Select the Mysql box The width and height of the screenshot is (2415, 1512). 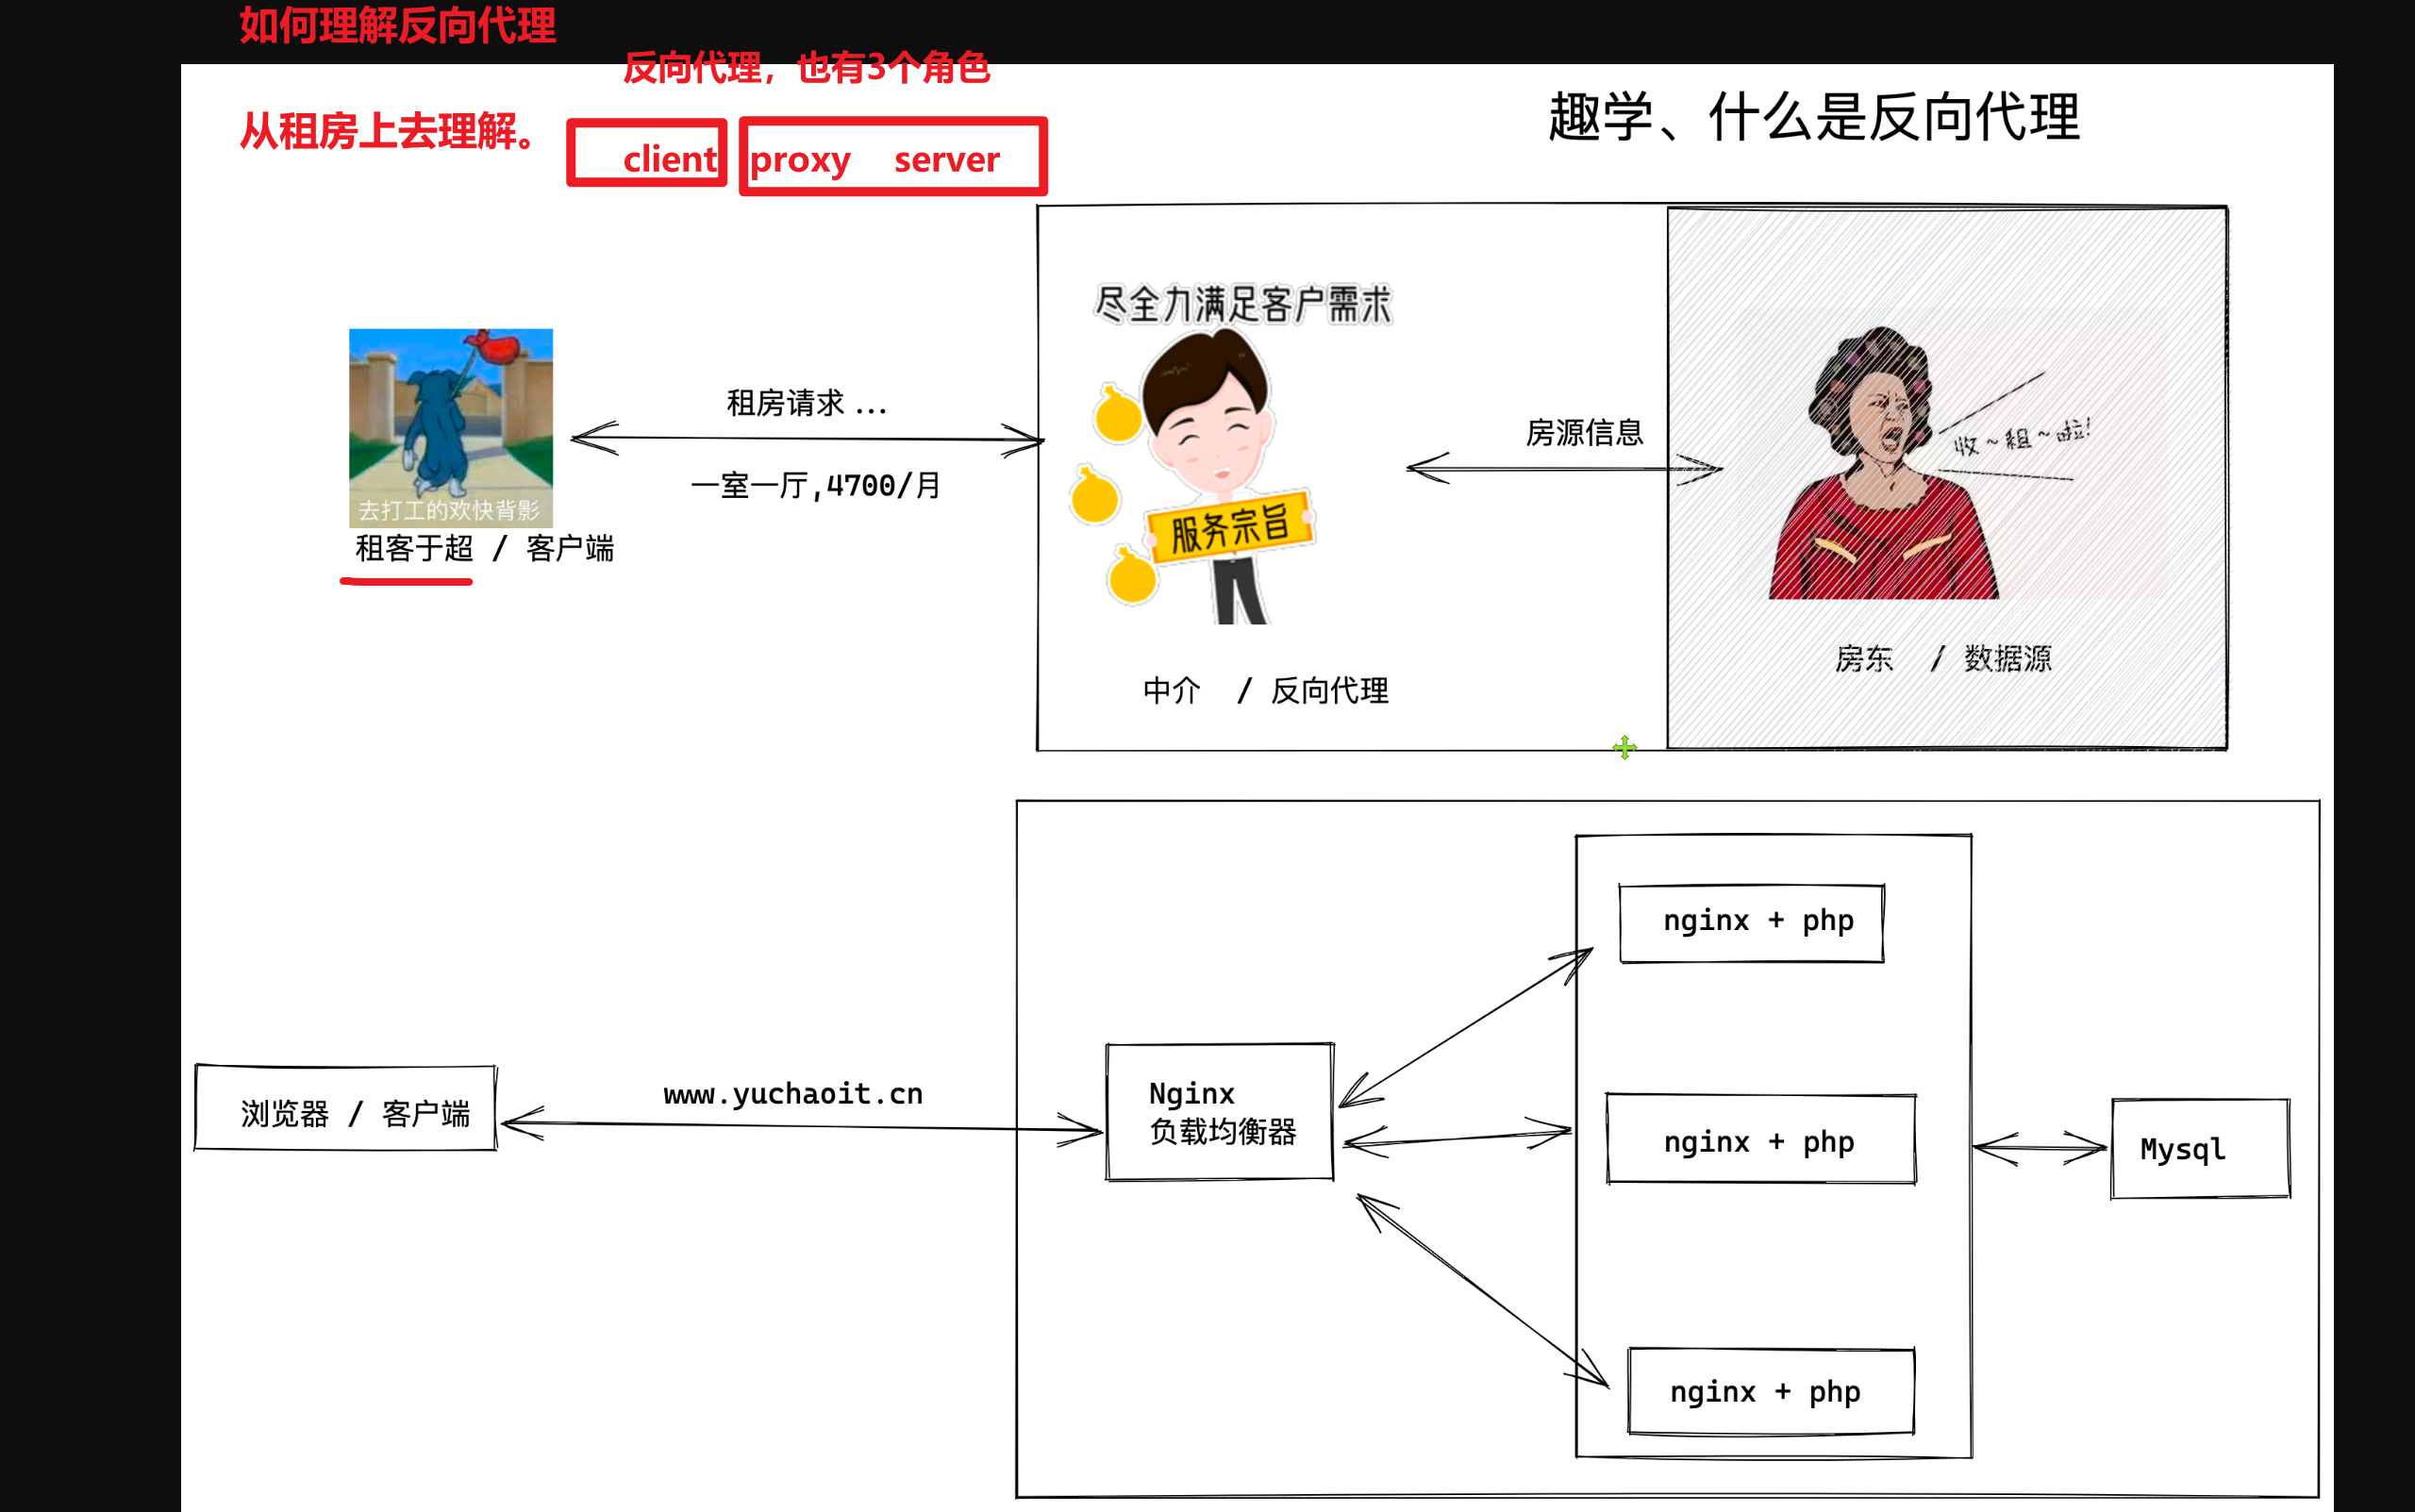(2200, 1149)
